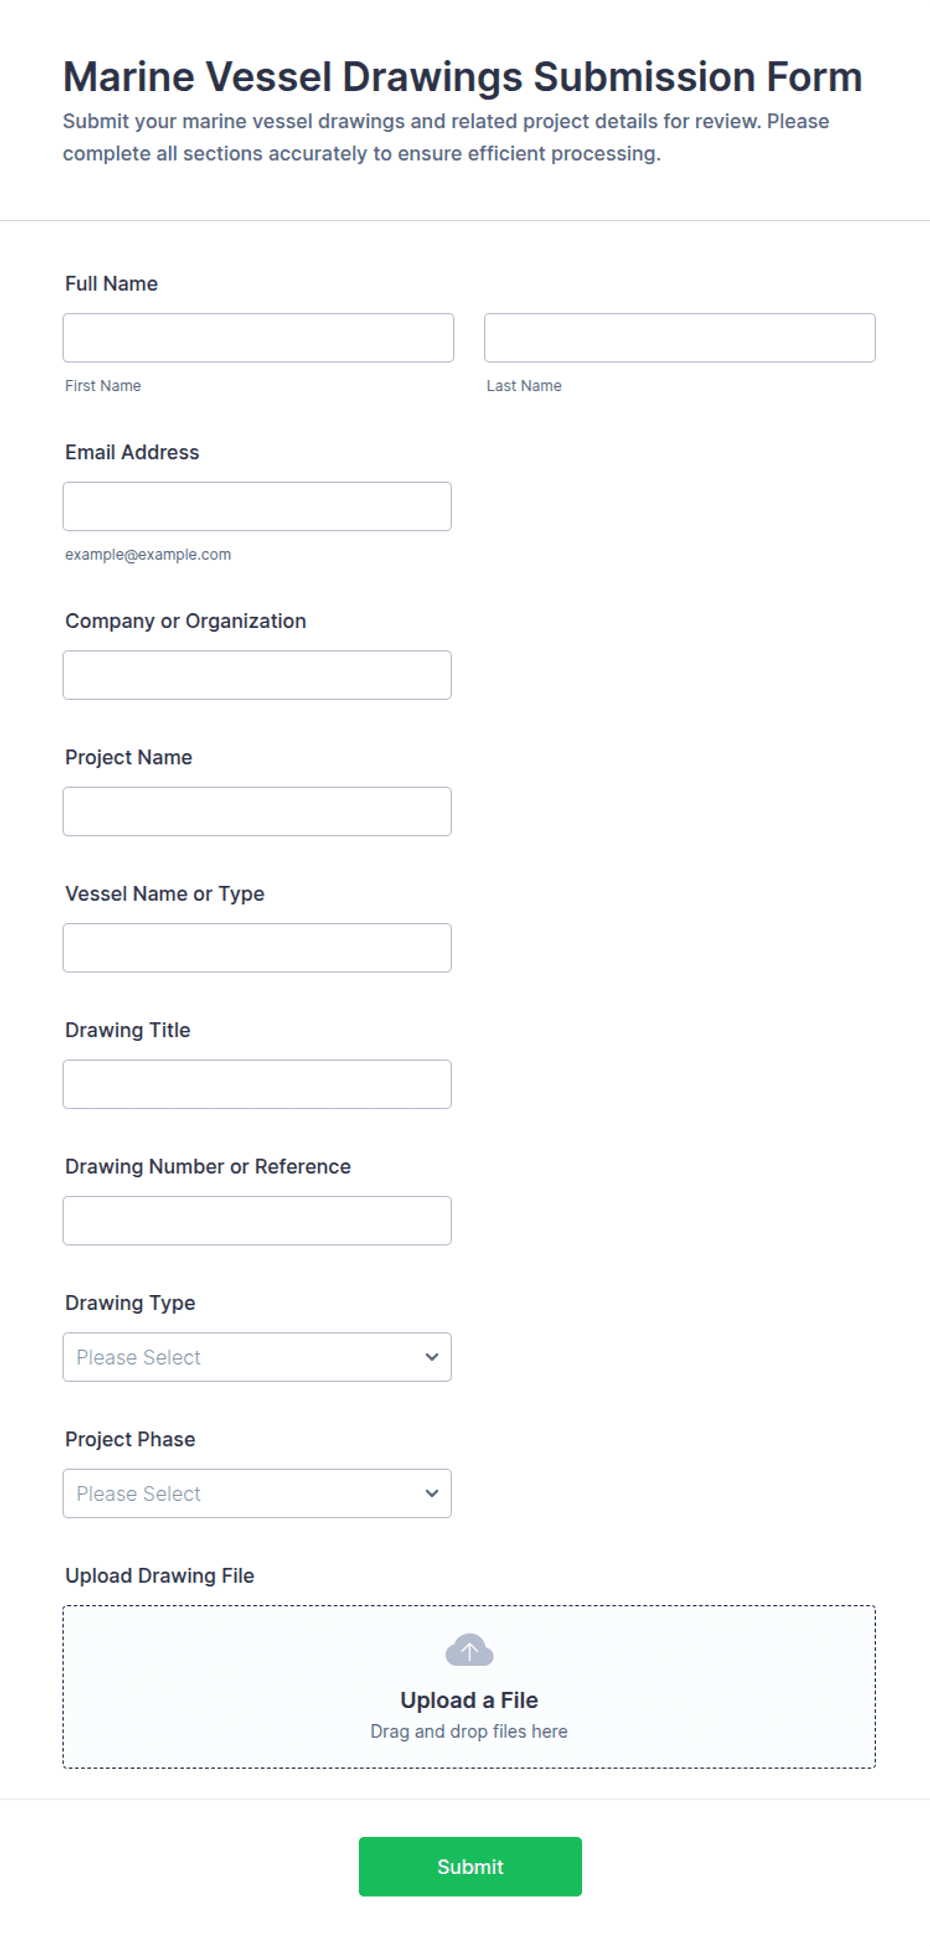
Task: Click the Project Phase dropdown chevron
Action: [432, 1493]
